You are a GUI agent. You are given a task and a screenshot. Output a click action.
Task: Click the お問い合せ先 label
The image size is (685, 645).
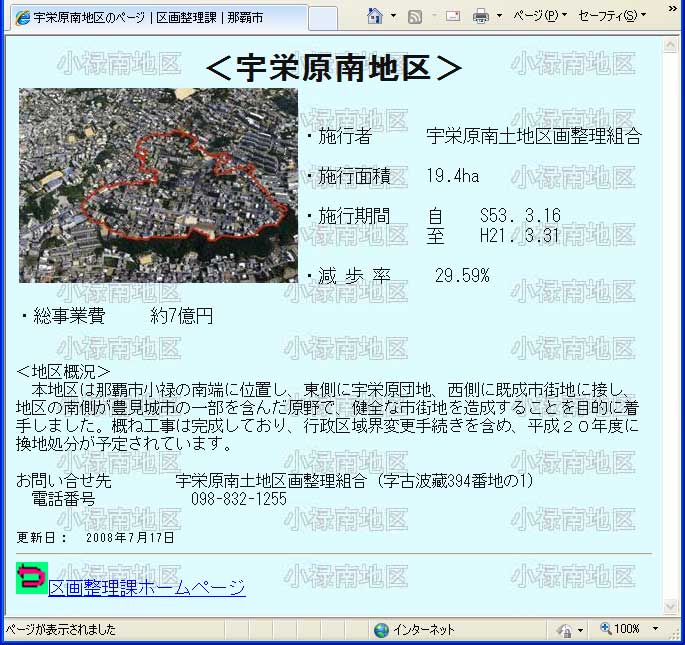[64, 481]
